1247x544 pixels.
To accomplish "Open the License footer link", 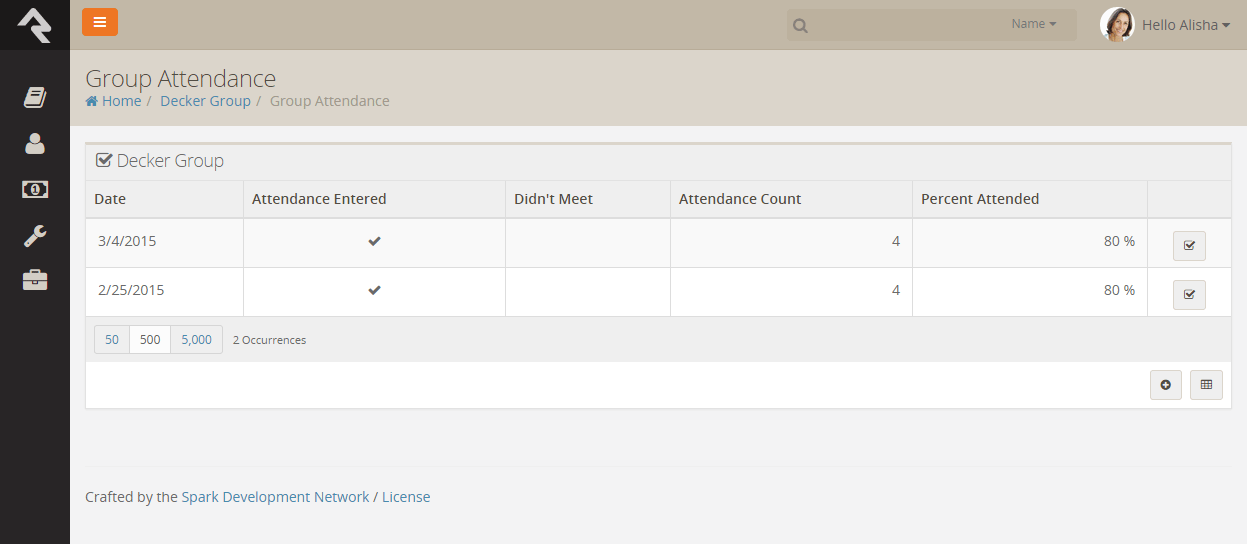I will [406, 497].
